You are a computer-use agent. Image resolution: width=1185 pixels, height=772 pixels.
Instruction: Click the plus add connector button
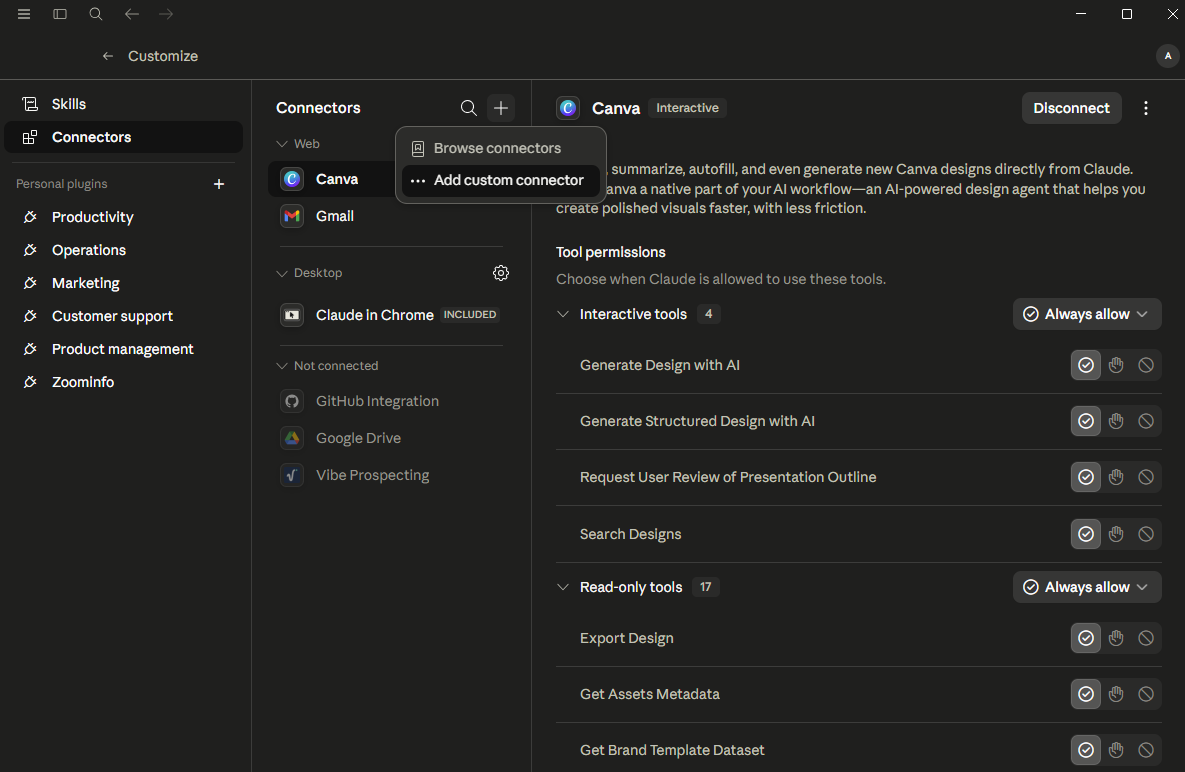(501, 108)
